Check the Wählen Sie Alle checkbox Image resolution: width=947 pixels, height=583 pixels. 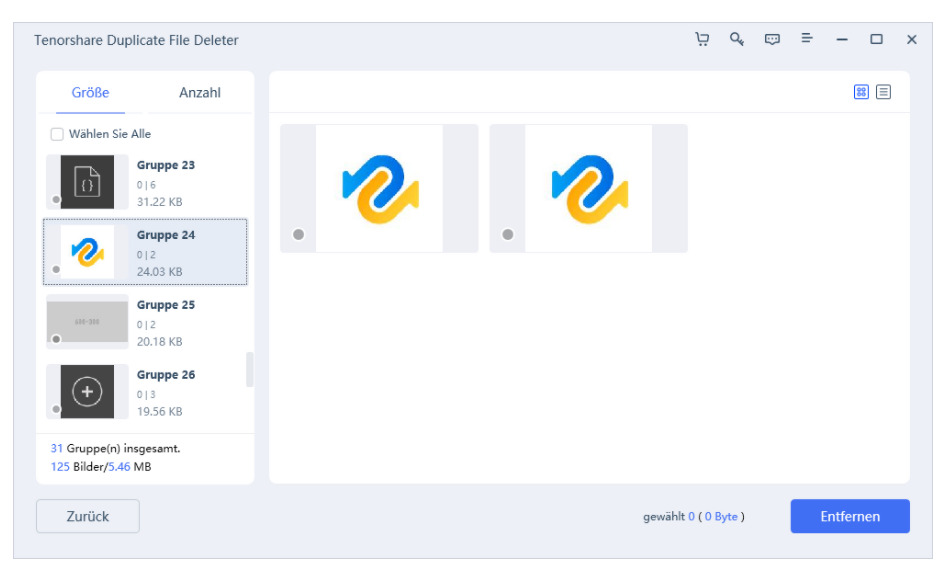click(x=57, y=134)
